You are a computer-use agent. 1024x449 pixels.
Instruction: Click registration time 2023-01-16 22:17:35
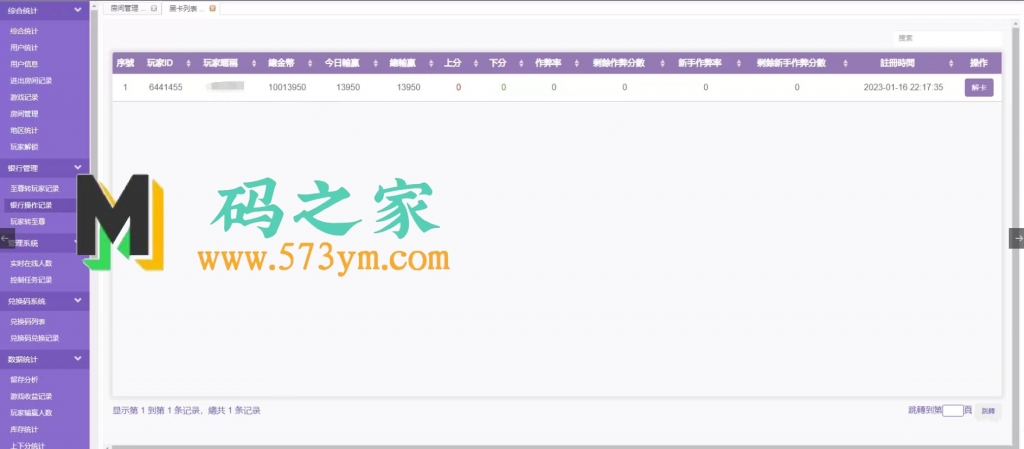[903, 87]
